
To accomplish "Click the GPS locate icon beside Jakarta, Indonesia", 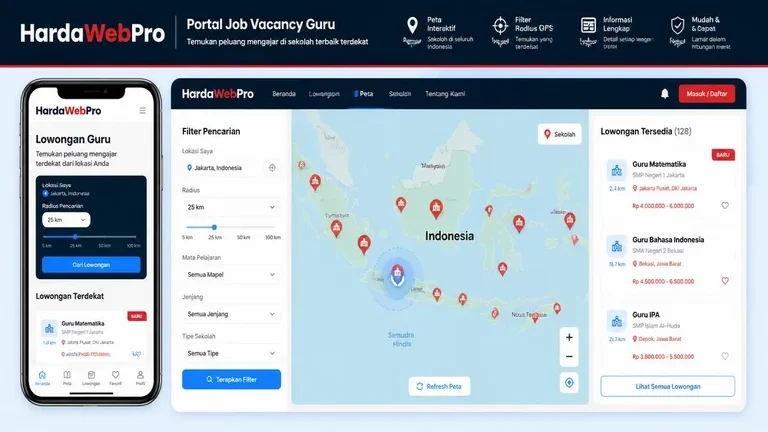I will tap(272, 168).
